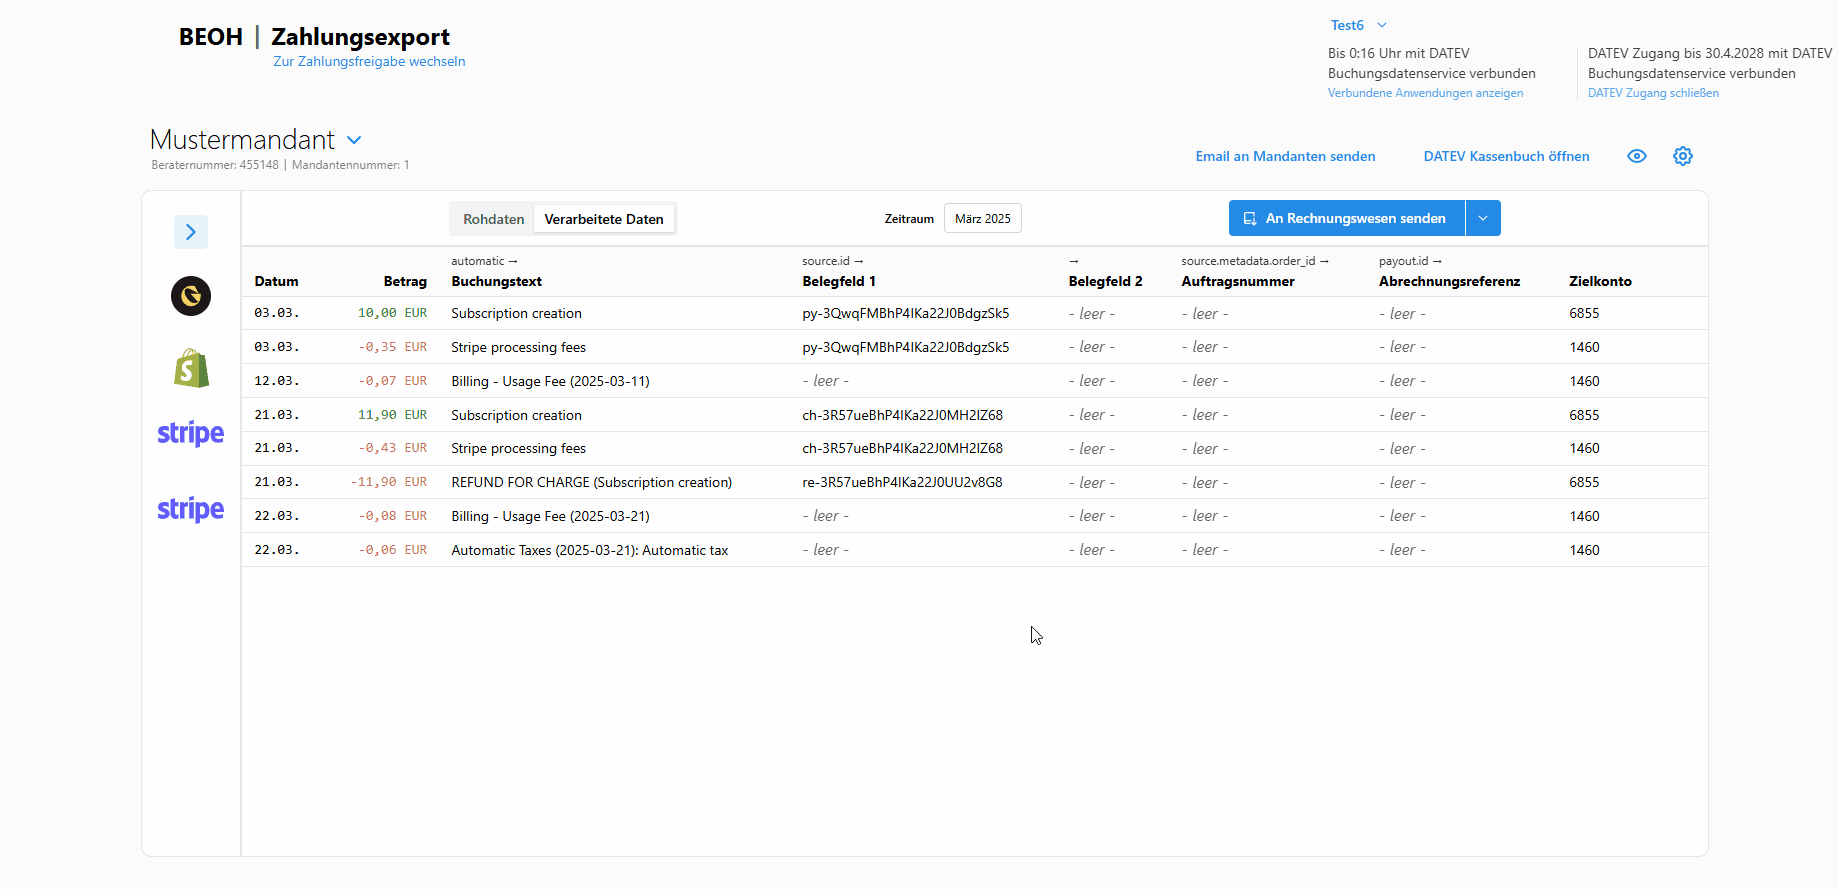The width and height of the screenshot is (1838, 889).
Task: Click the BEOH logo text
Action: point(210,37)
